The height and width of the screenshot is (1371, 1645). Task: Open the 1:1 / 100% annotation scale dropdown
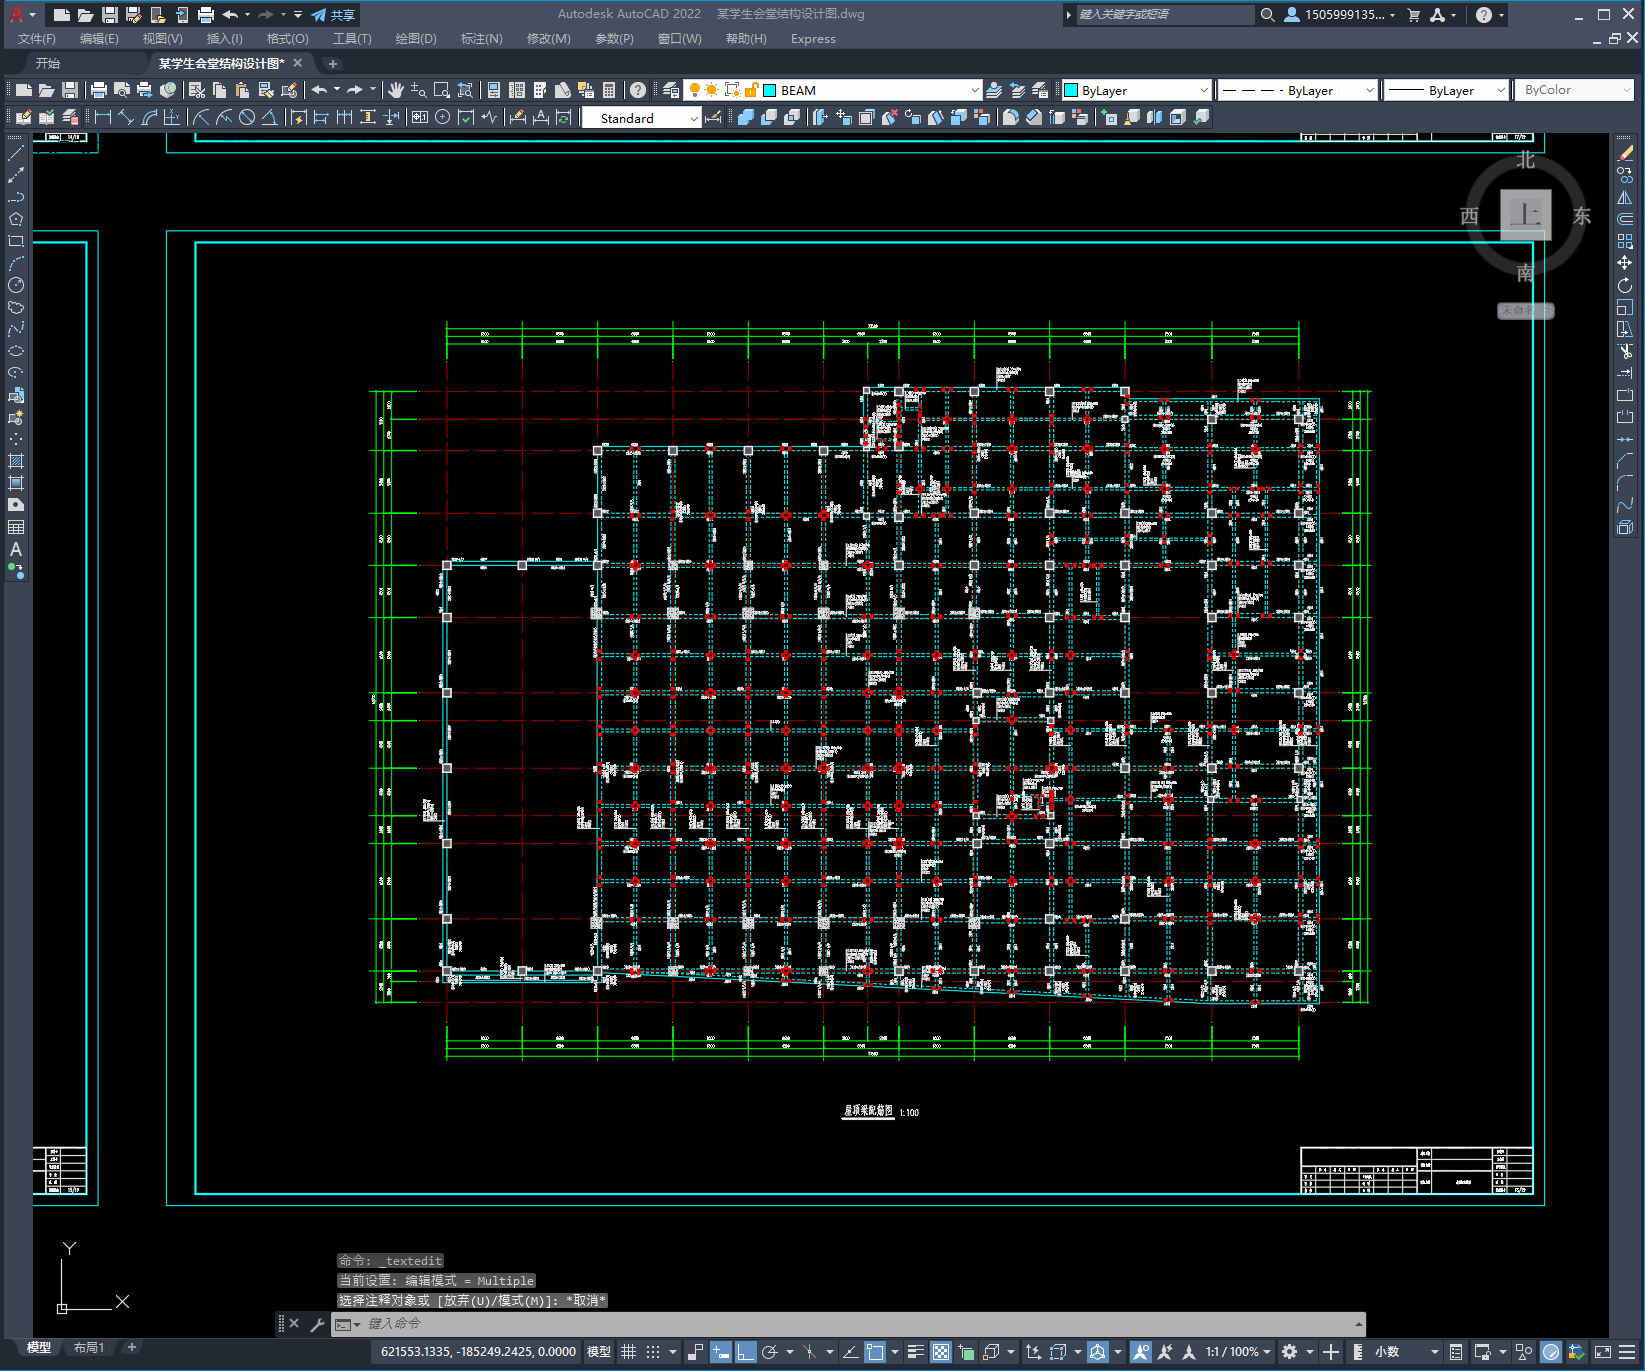[x=1238, y=1352]
